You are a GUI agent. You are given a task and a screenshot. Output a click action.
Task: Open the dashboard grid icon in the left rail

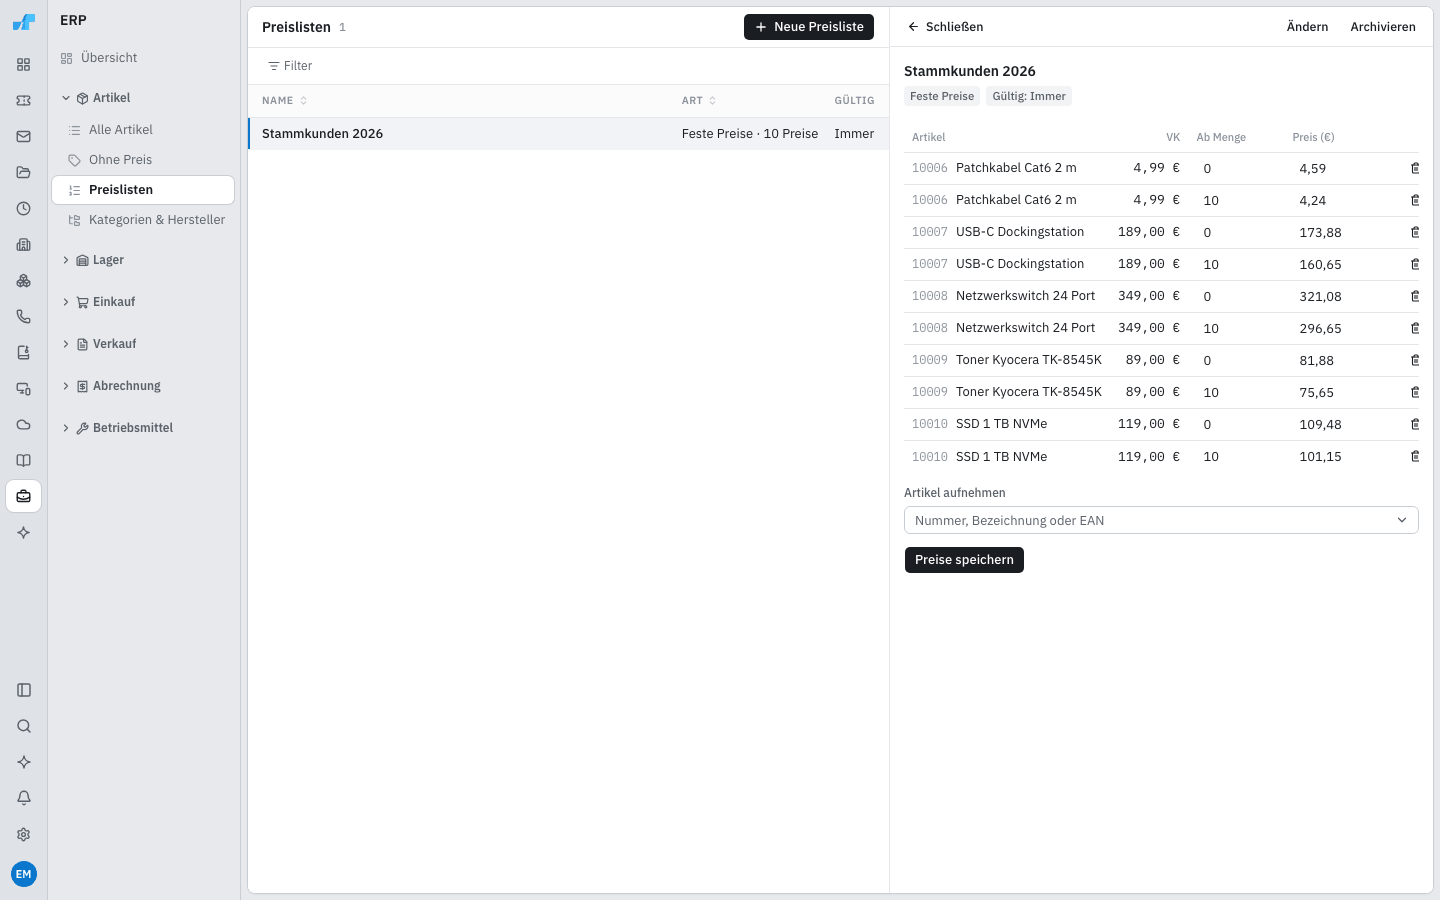coord(24,65)
